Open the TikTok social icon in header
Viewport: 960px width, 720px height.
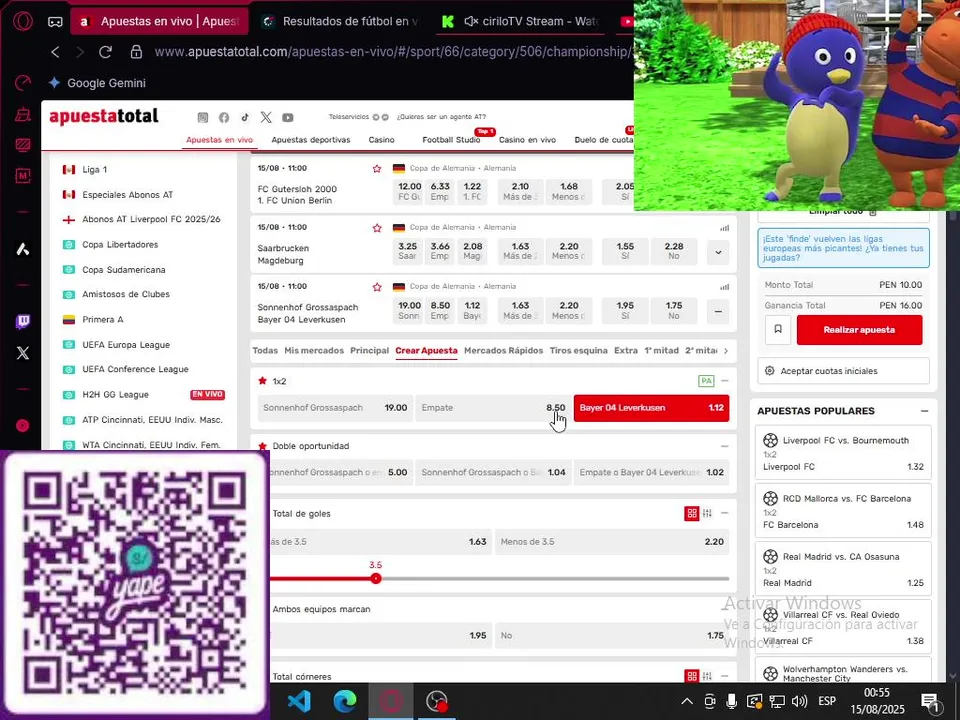tap(245, 118)
